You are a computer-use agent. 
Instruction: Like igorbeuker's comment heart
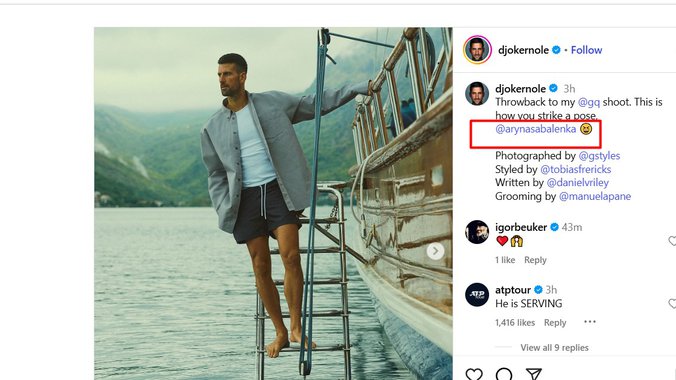[x=672, y=241]
